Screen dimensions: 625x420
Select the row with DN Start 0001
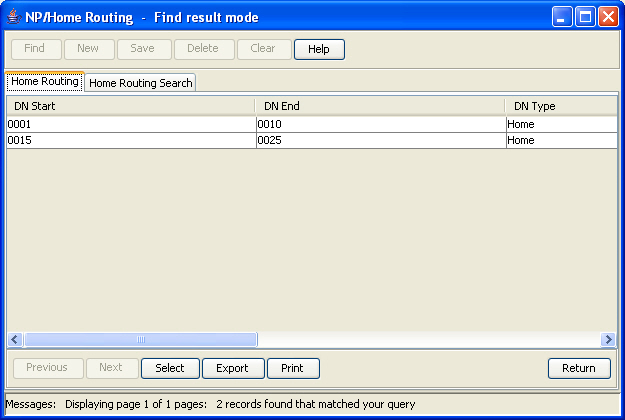click(x=312, y=124)
